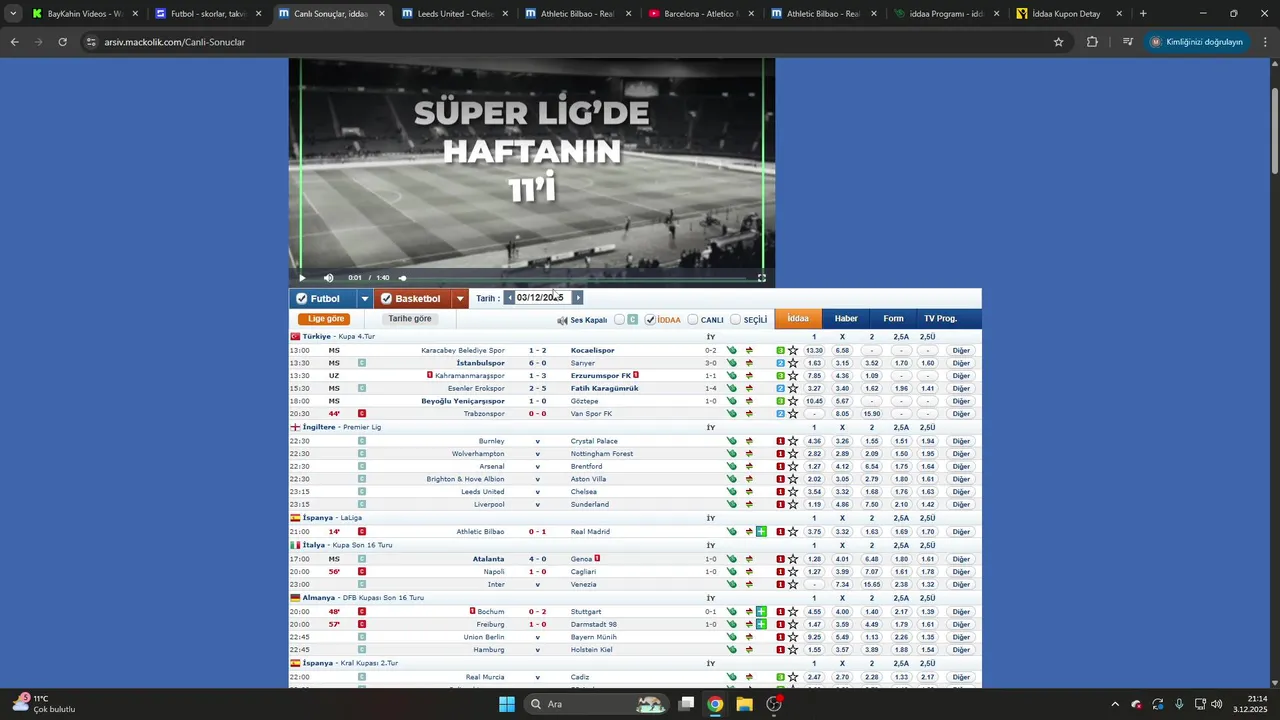Open Diğer odds for Leeds United match

coord(961,492)
